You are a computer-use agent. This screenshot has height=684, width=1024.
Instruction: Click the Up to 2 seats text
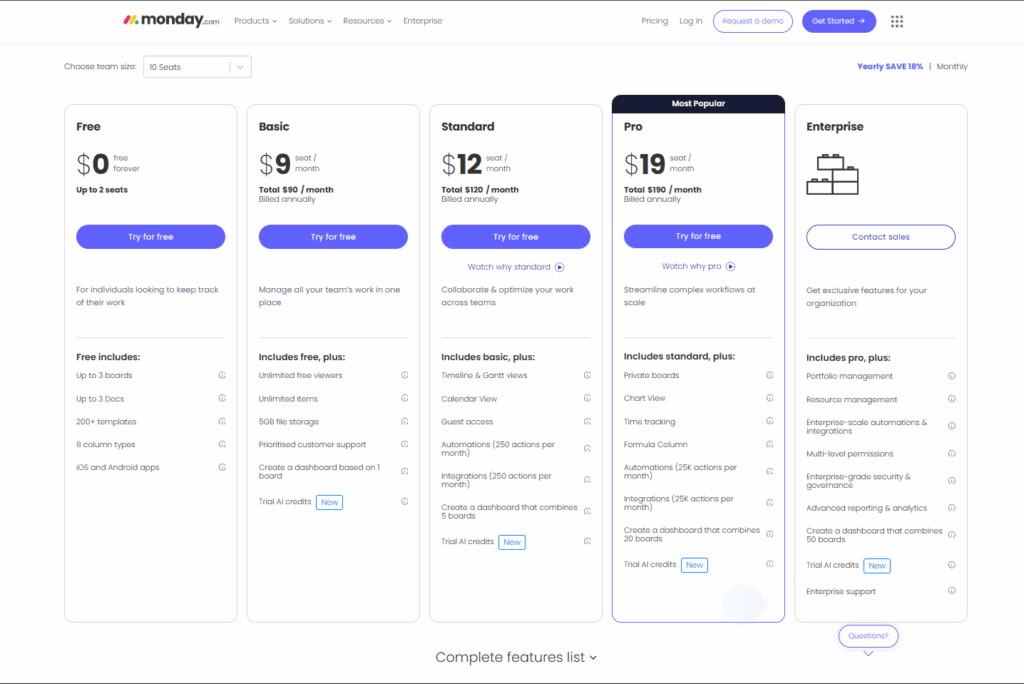102,189
